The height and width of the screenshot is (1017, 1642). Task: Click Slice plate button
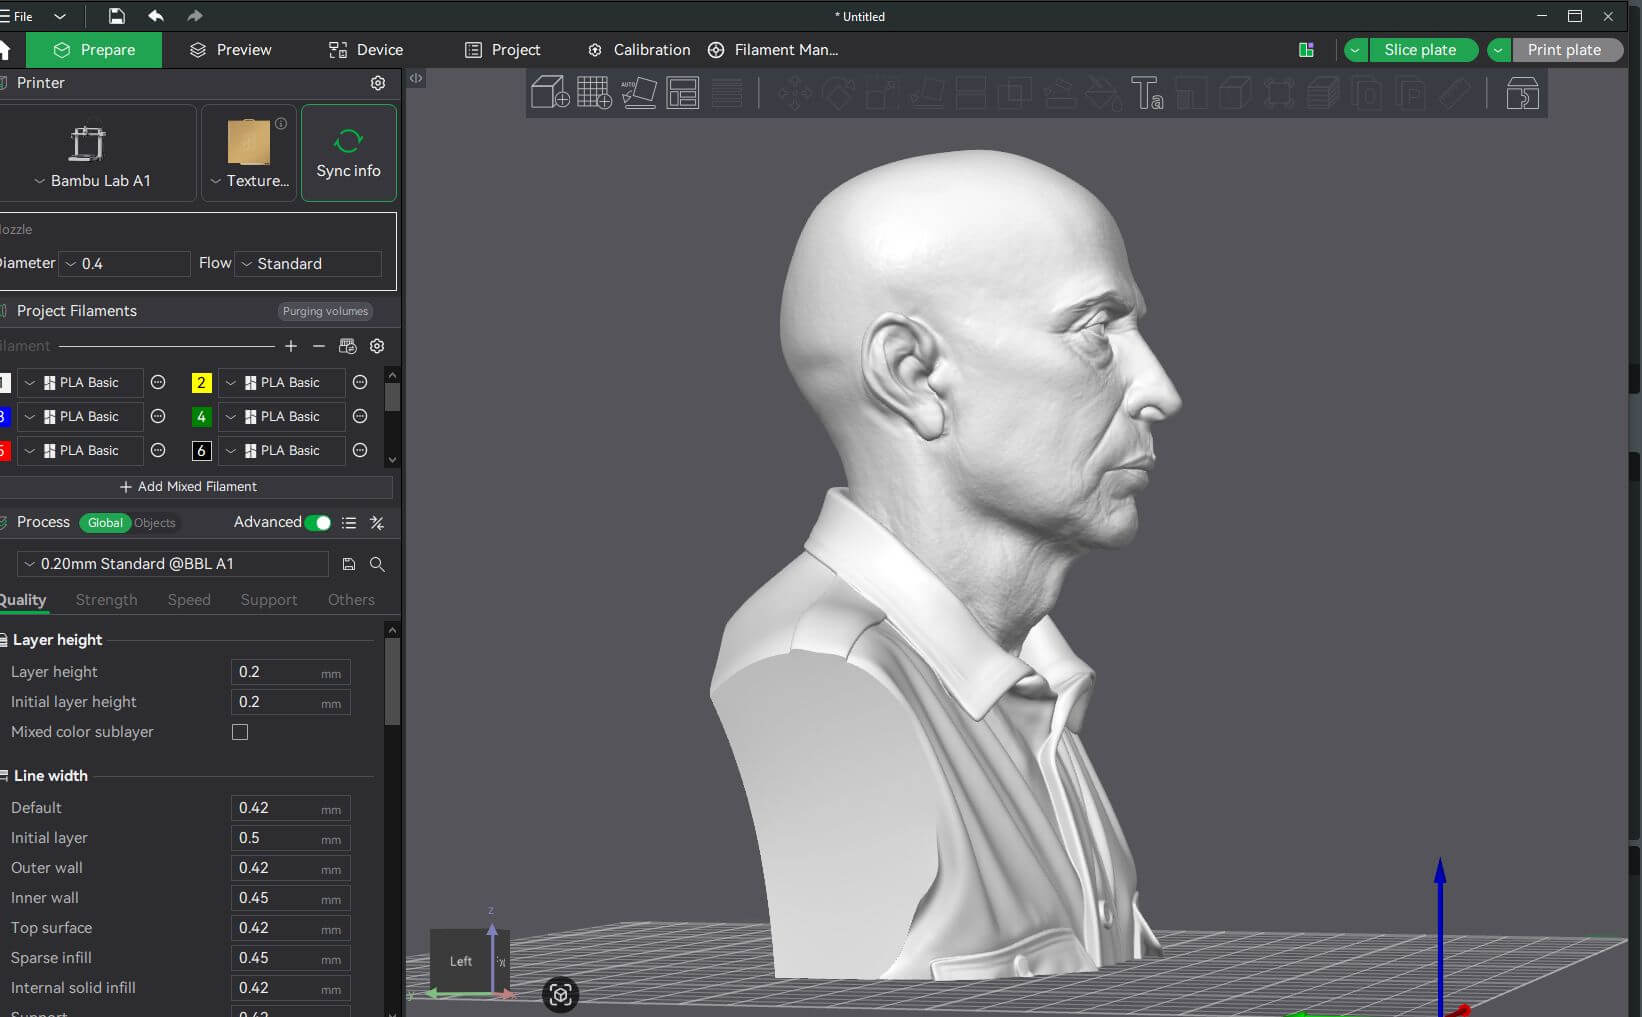pos(1421,50)
